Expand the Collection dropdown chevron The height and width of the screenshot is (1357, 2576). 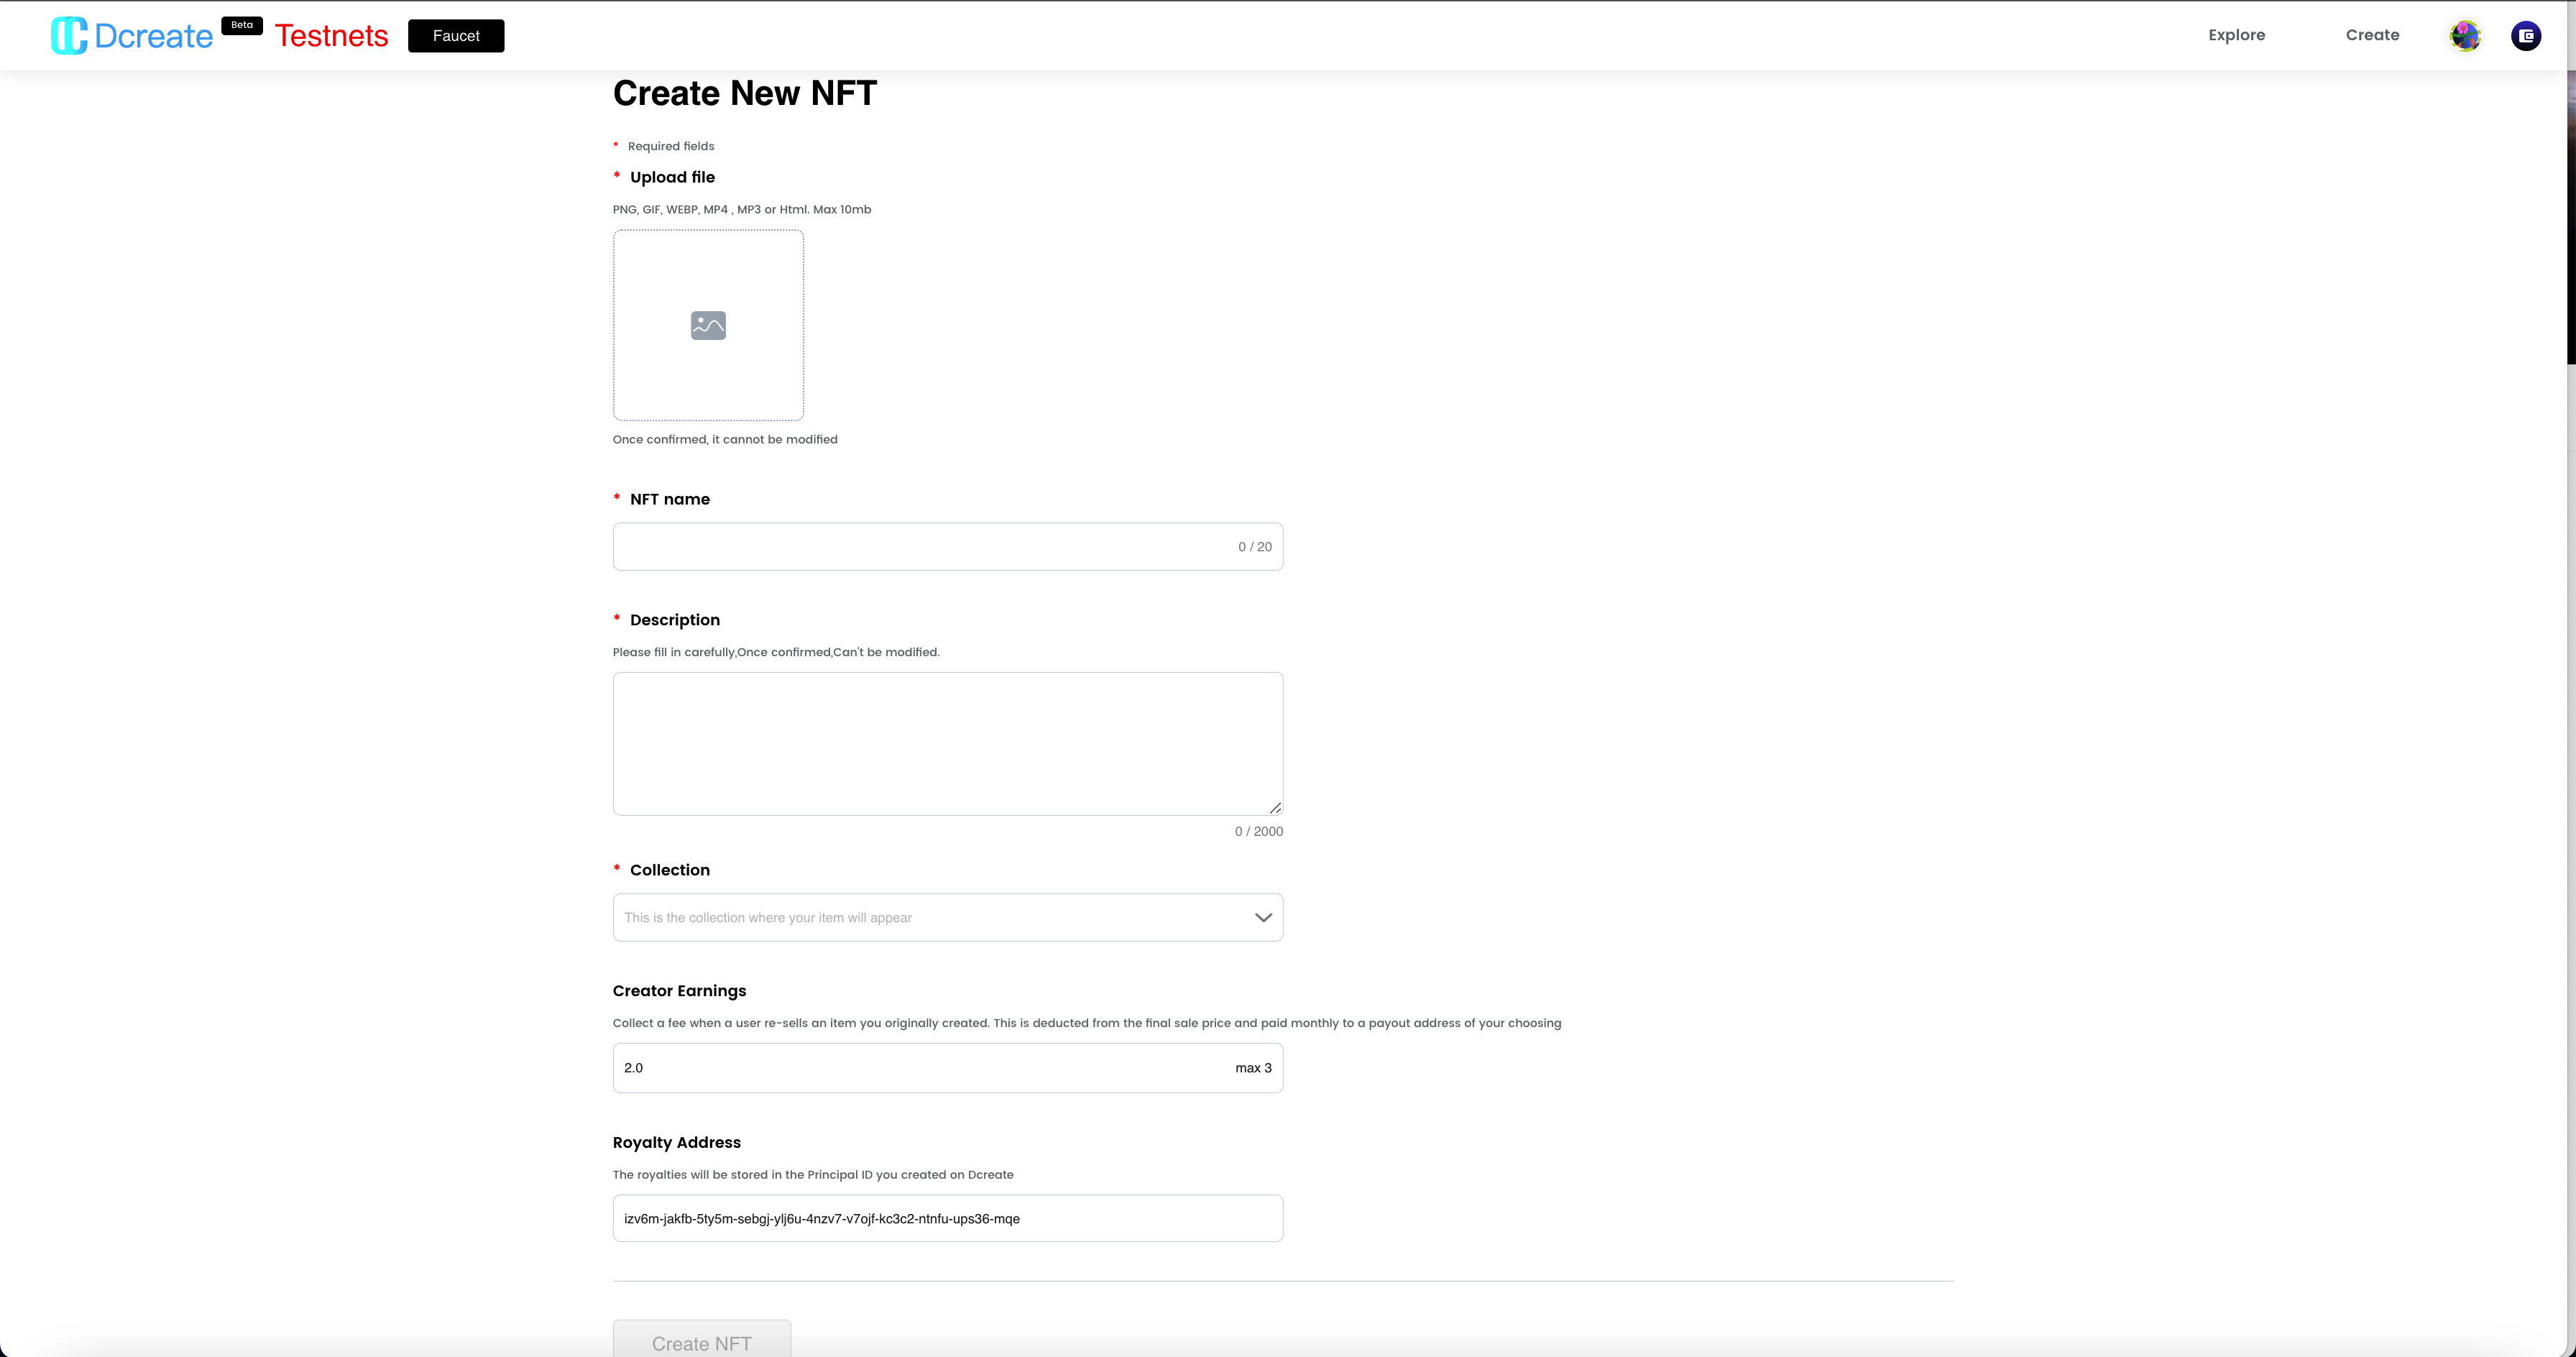pos(1263,917)
